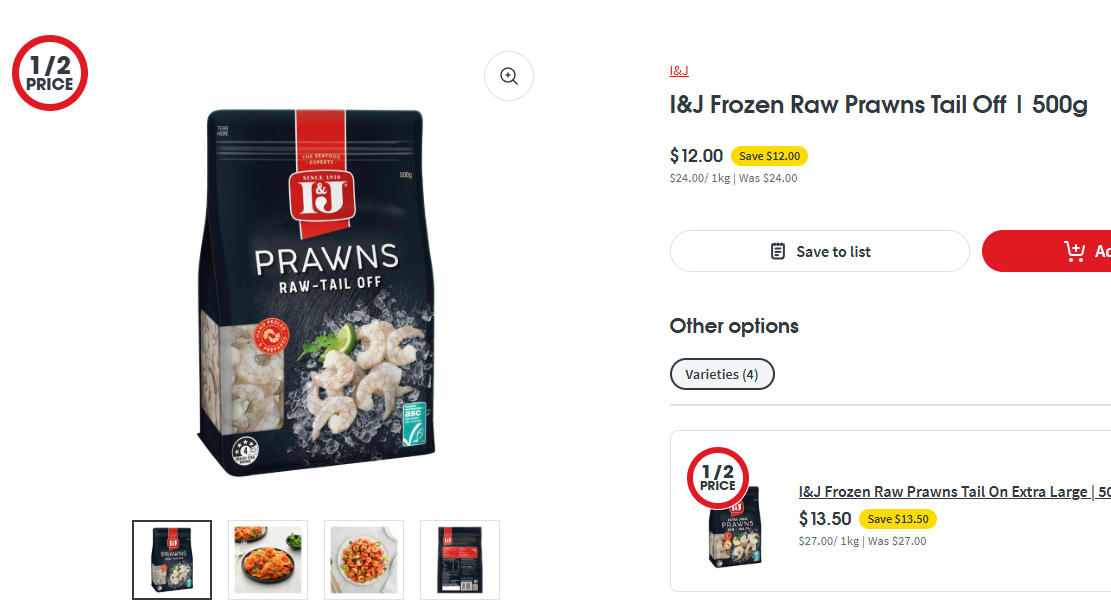Click the zoom magnifier icon on product image

point(509,76)
